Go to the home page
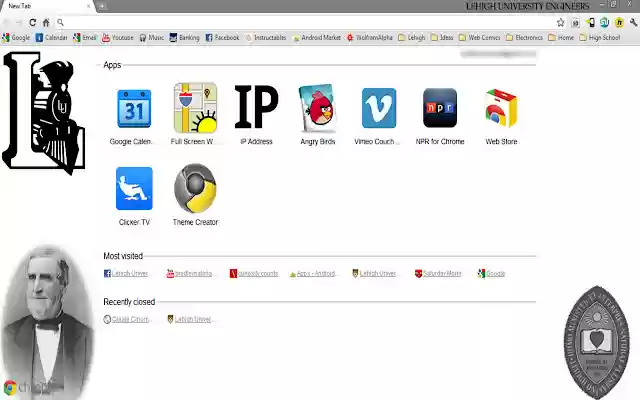 [46, 22]
